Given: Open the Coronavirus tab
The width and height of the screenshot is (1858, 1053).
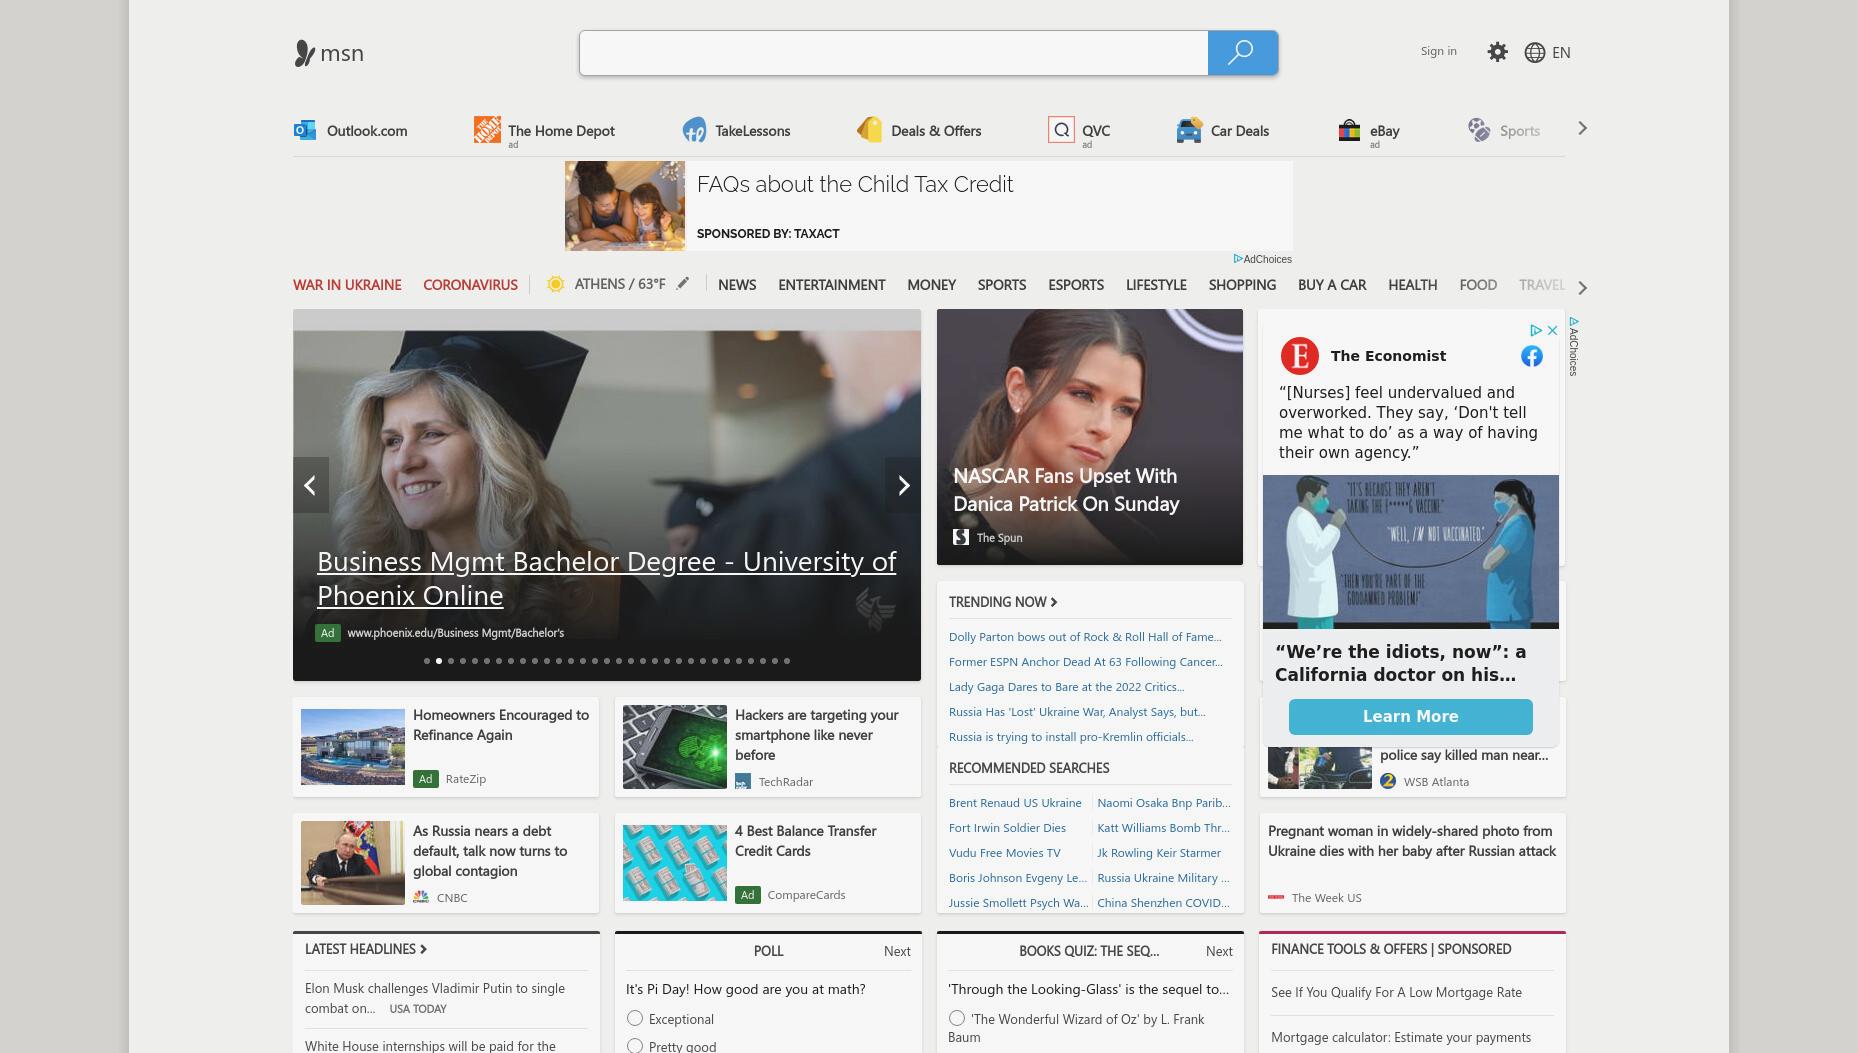Looking at the screenshot, I should (470, 284).
